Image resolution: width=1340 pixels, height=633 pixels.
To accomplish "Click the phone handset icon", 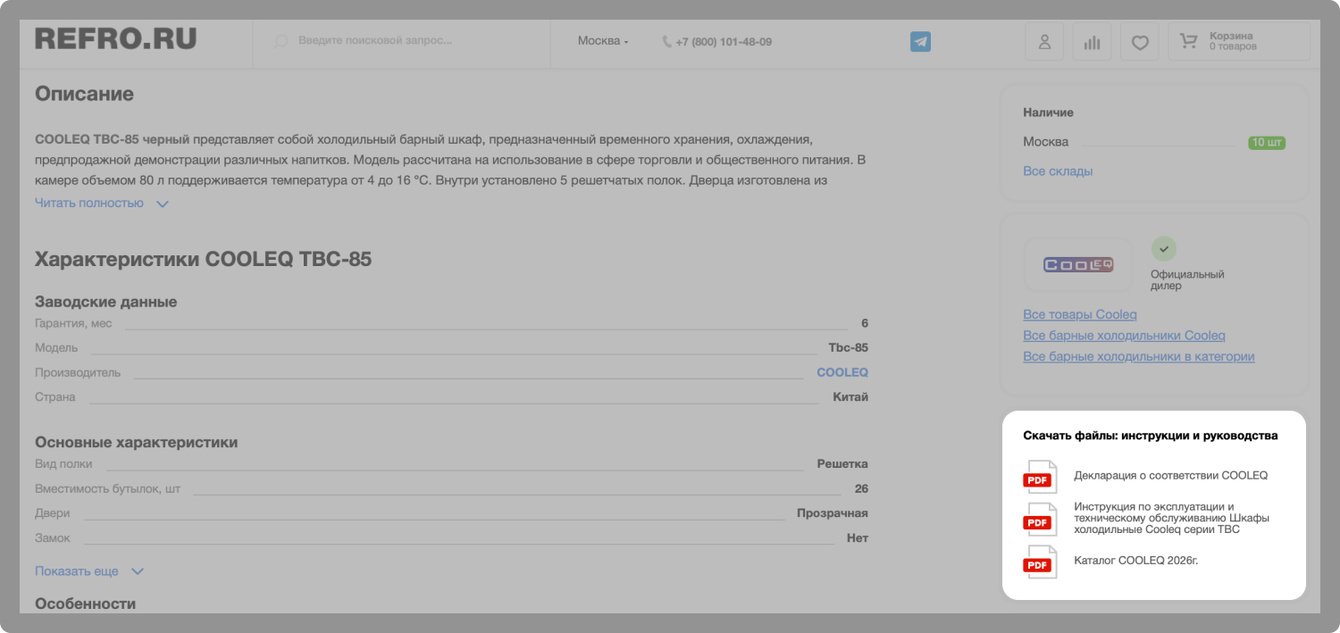I will [667, 42].
